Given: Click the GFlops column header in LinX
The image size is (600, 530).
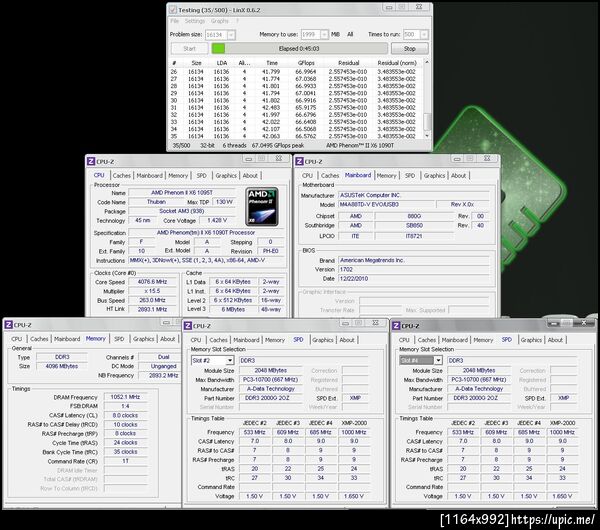Looking at the screenshot, I should (306, 63).
